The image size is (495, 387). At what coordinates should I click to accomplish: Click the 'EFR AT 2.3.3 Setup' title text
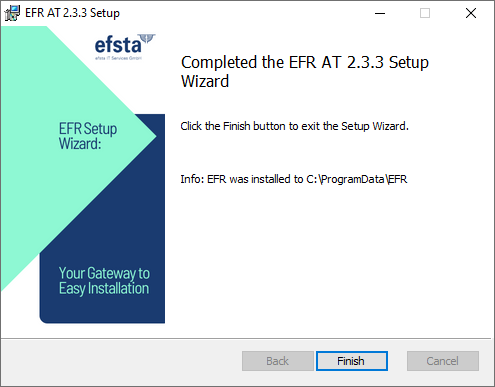[x=72, y=13]
